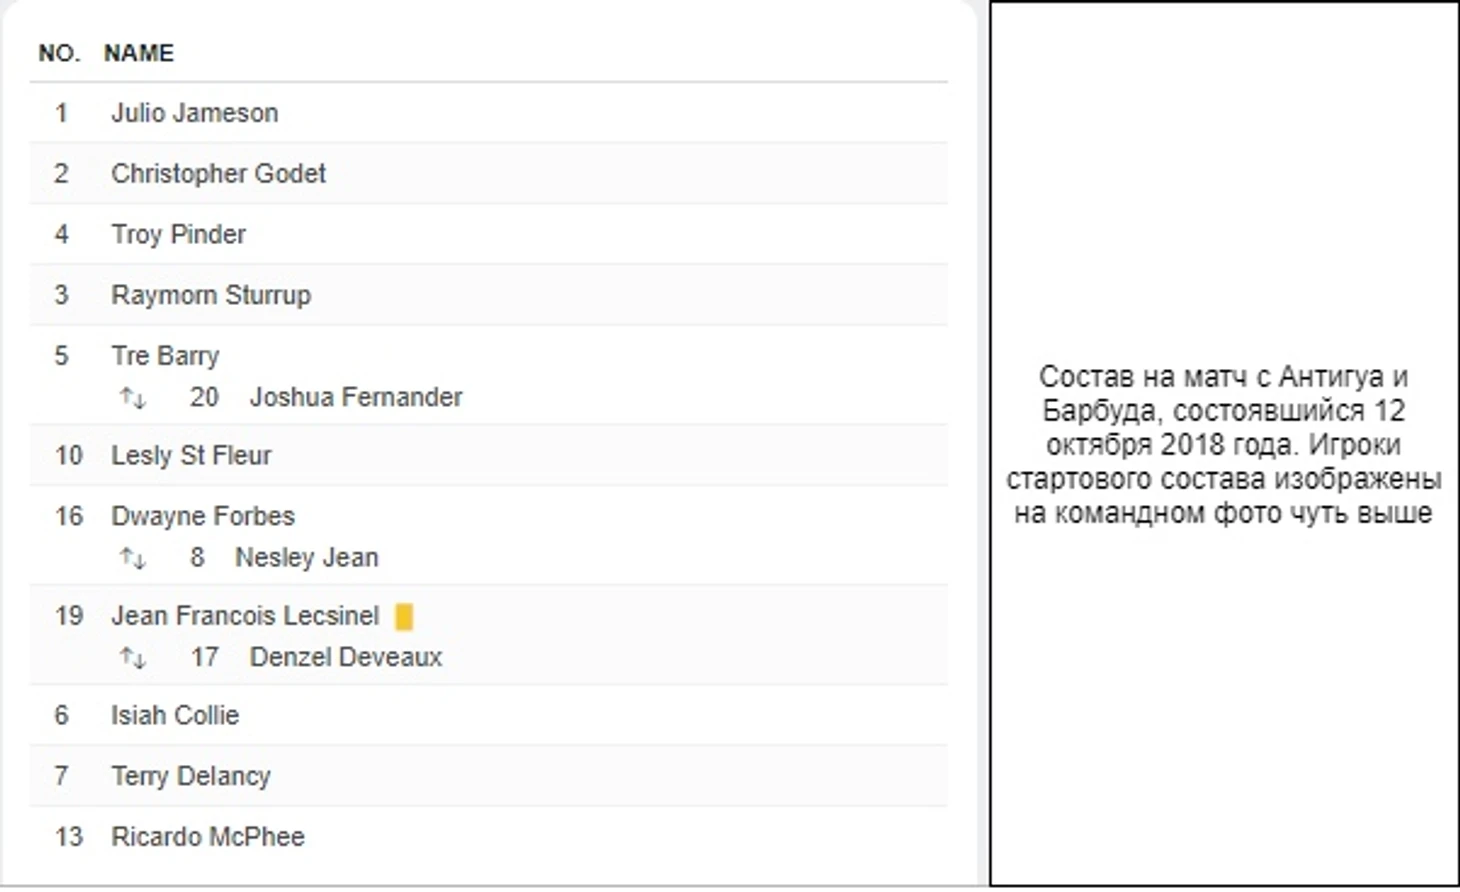Click substitution arrows icon beside Denzel Deveaux

[x=133, y=658]
